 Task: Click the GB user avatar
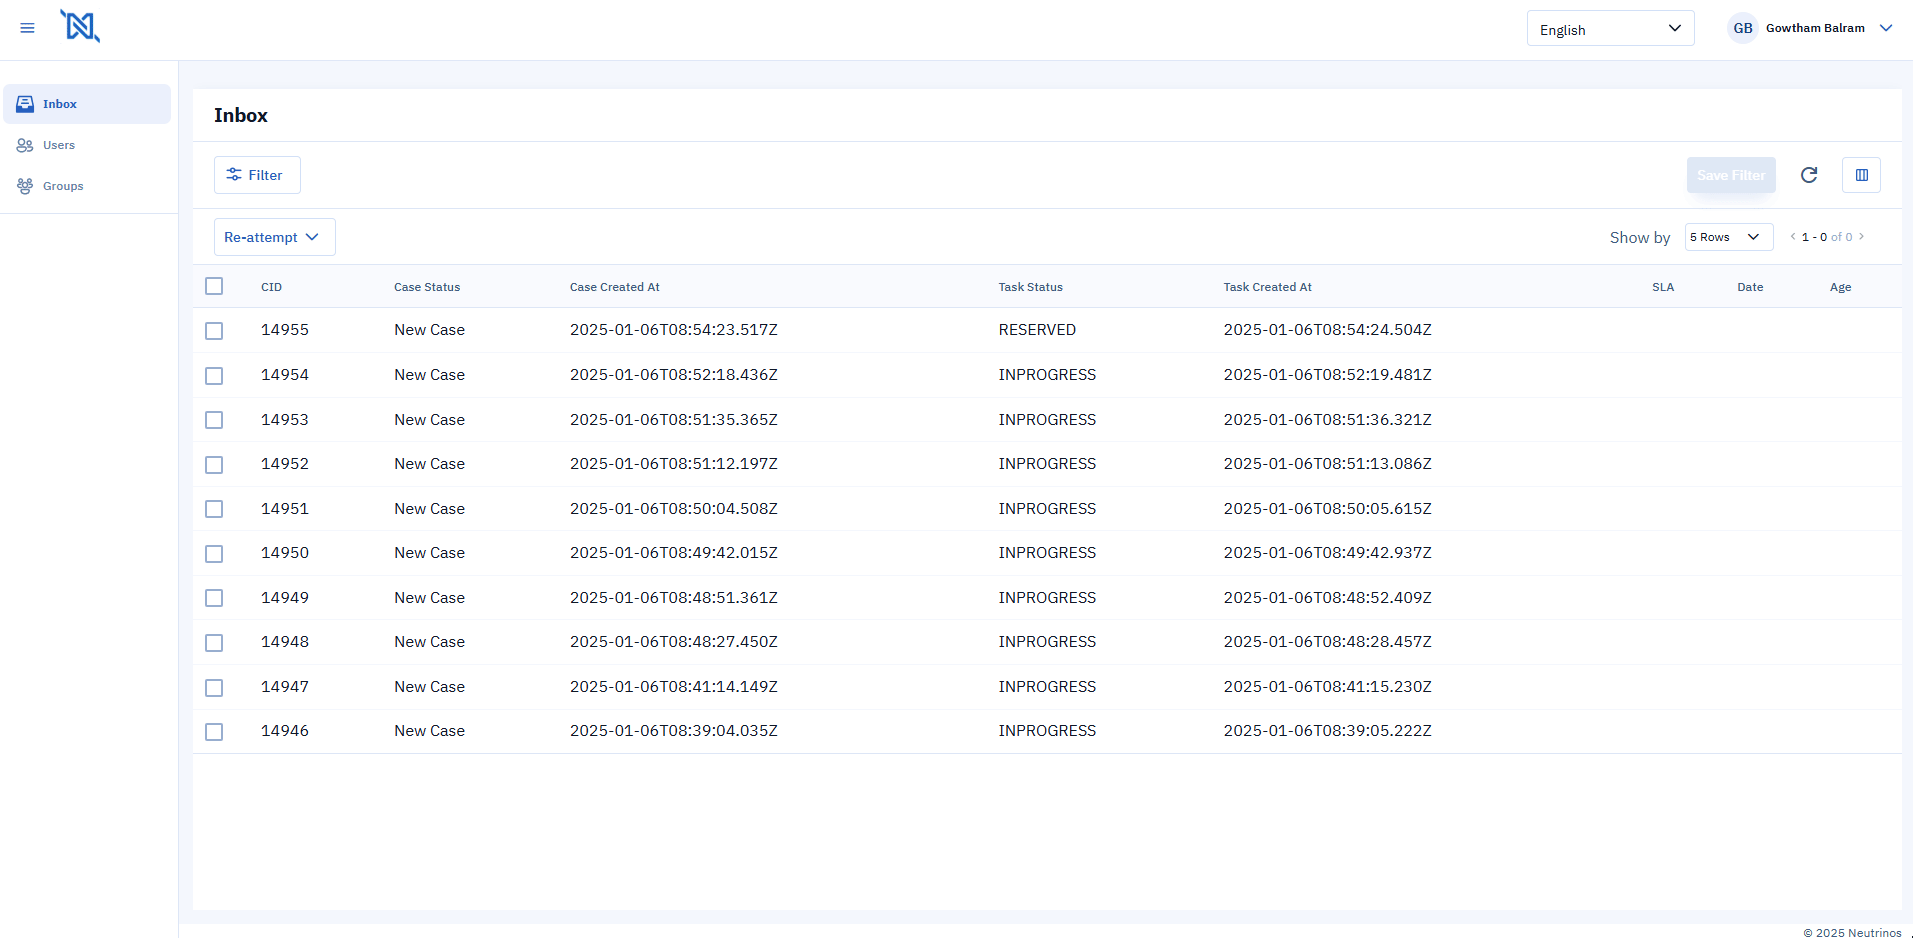[1742, 28]
